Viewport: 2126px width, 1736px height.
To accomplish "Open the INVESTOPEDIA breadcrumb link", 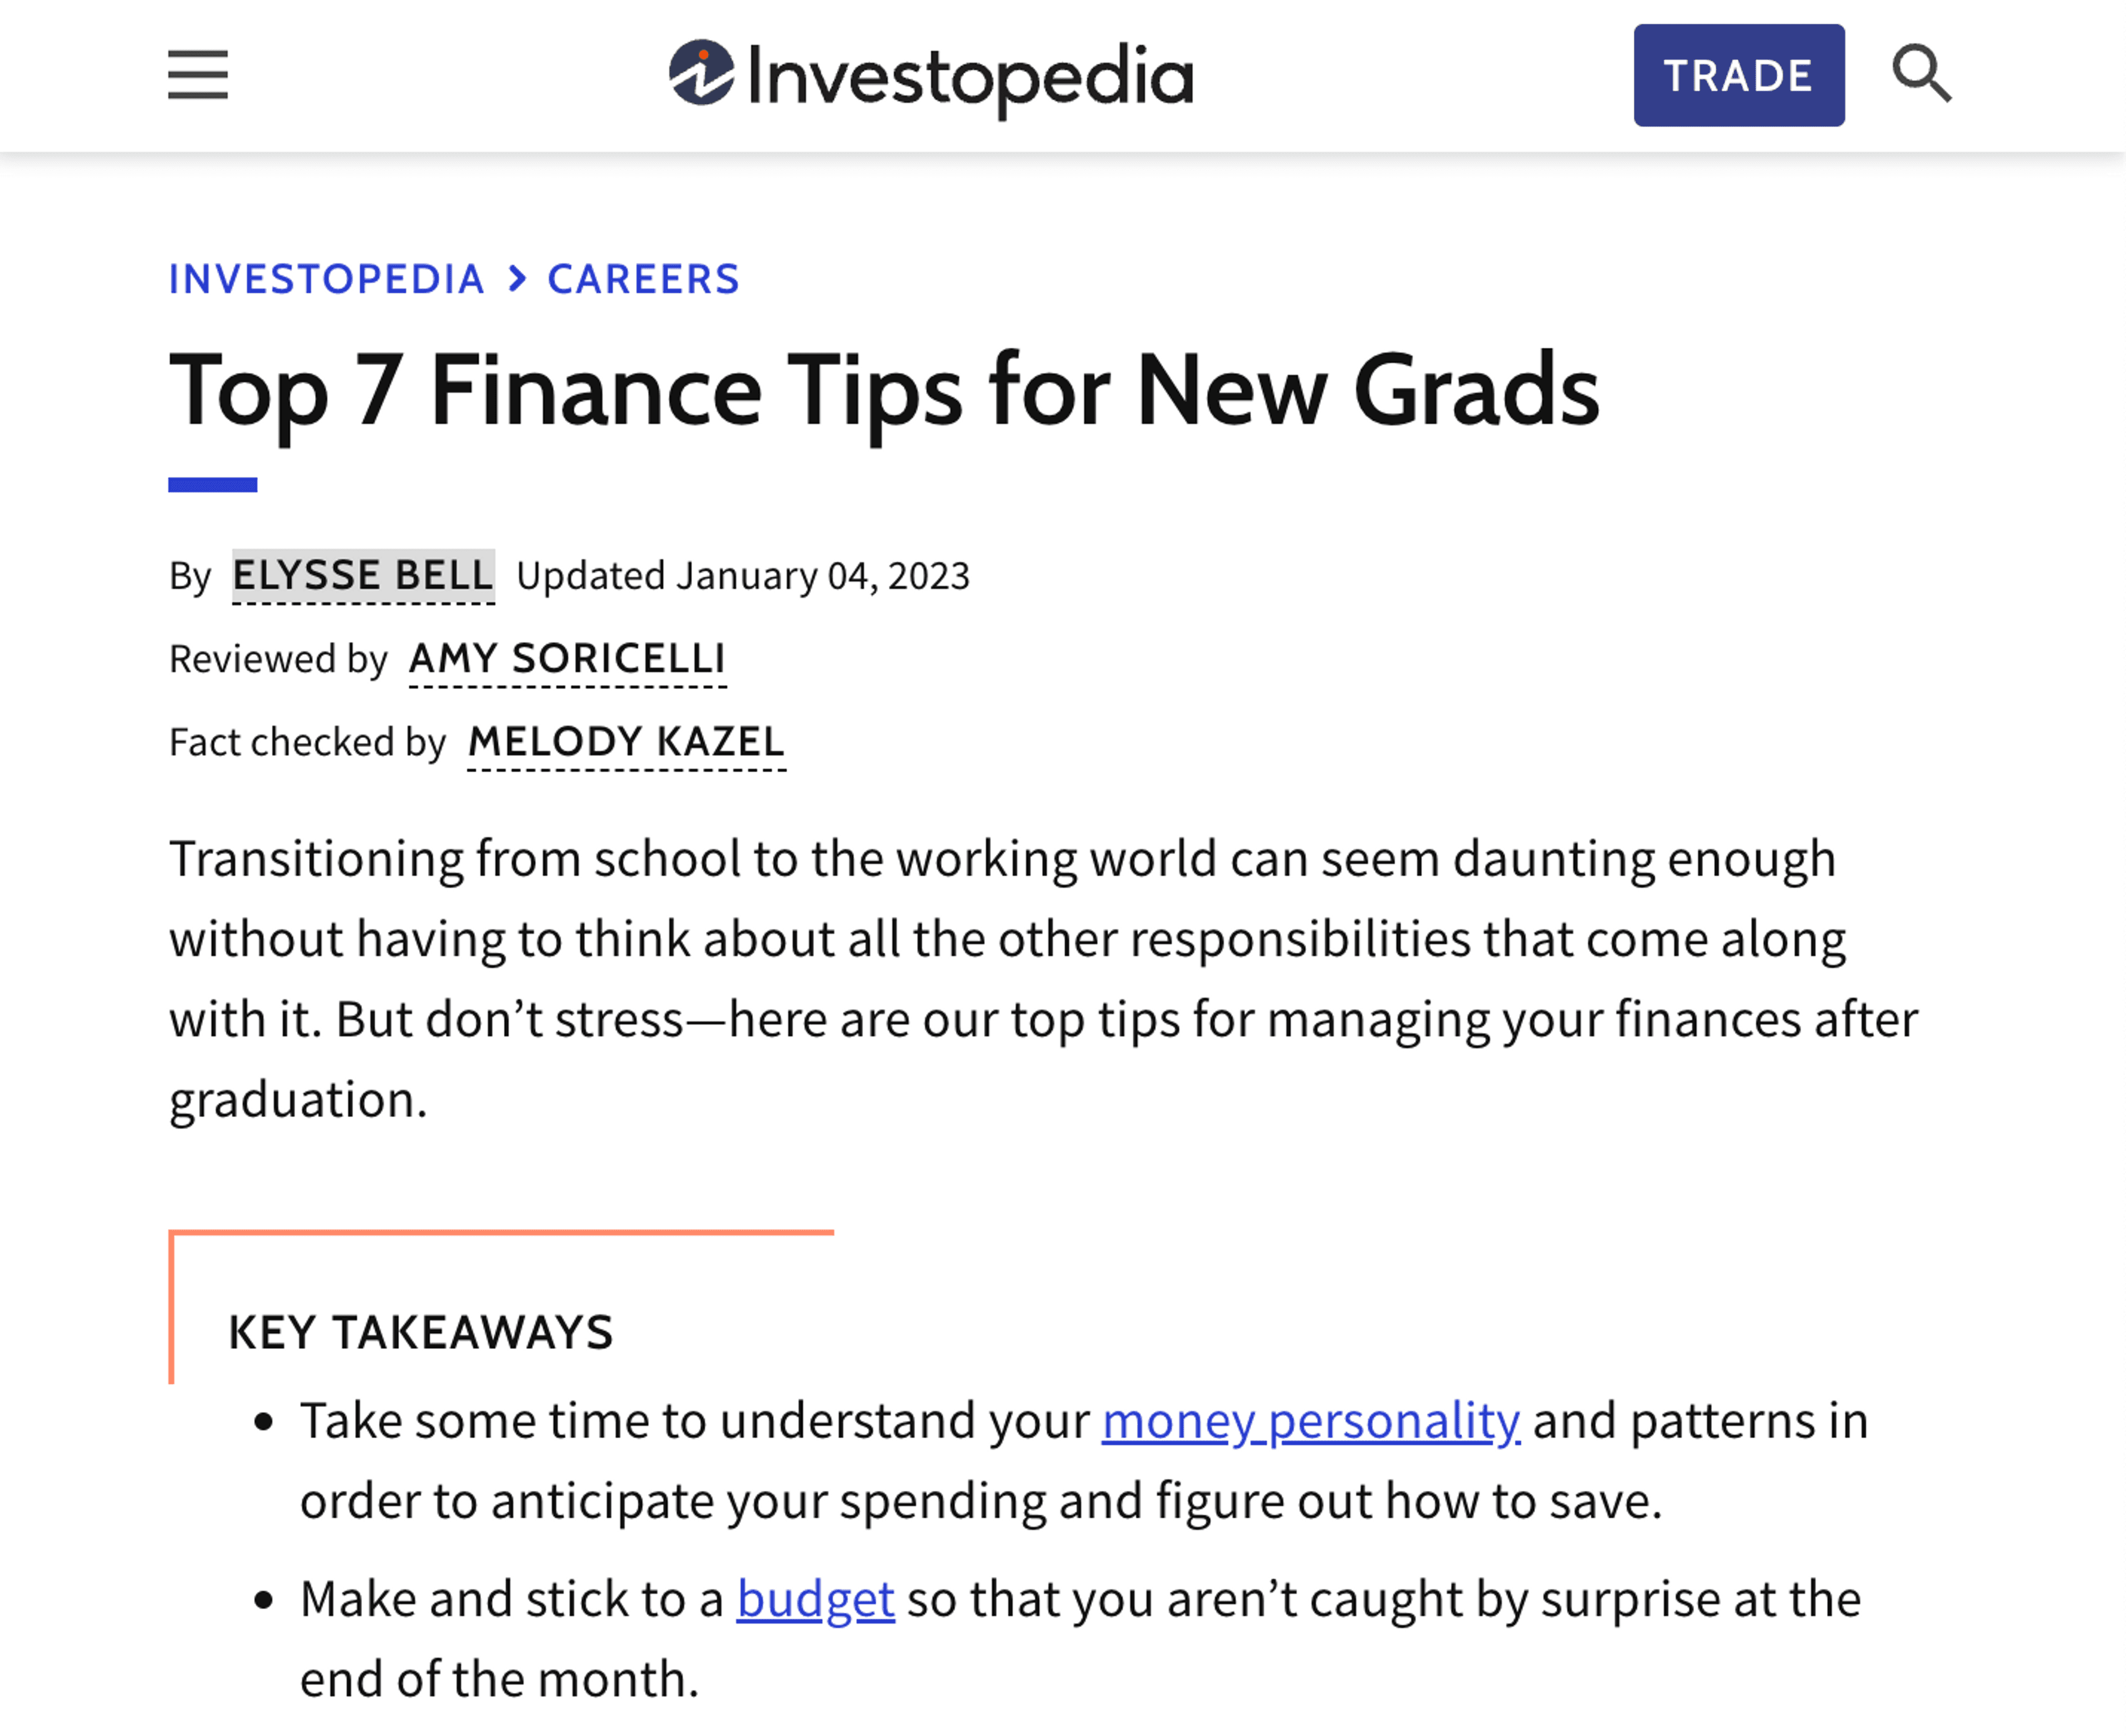I will click(327, 279).
